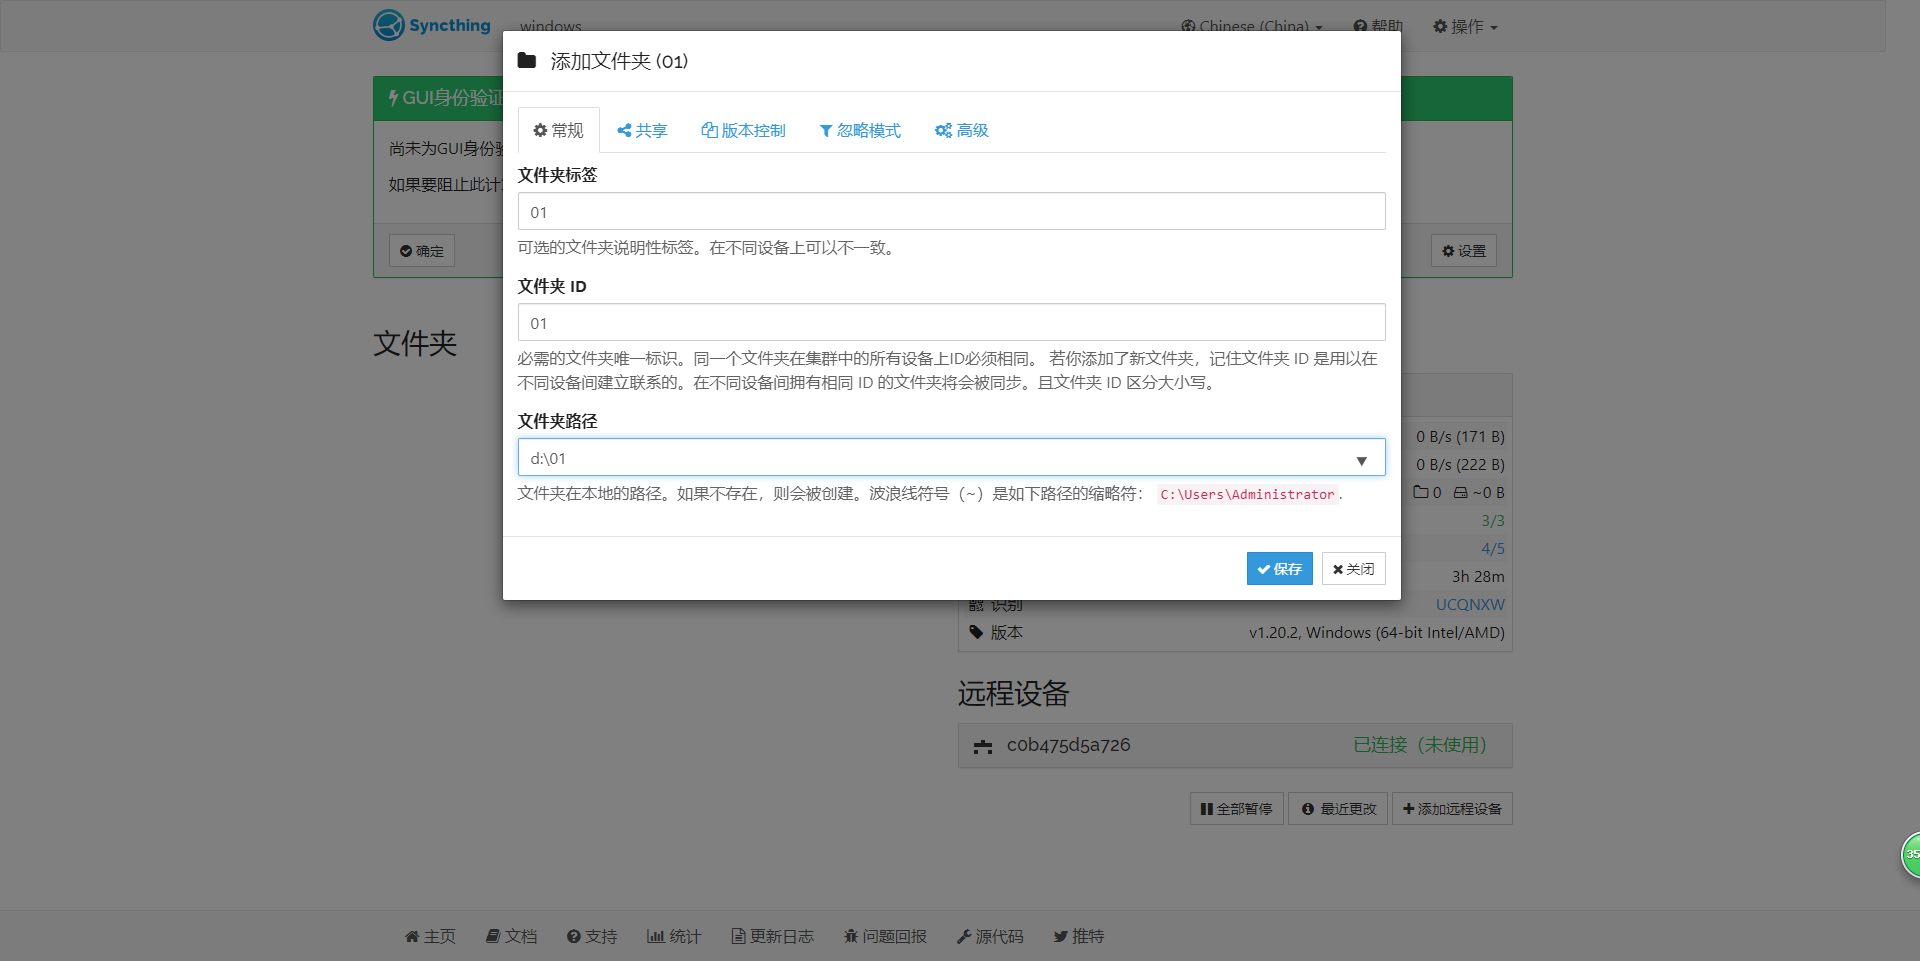Image resolution: width=1920 pixels, height=961 pixels.
Task: Click the 文件夹标签 input field
Action: pos(951,211)
